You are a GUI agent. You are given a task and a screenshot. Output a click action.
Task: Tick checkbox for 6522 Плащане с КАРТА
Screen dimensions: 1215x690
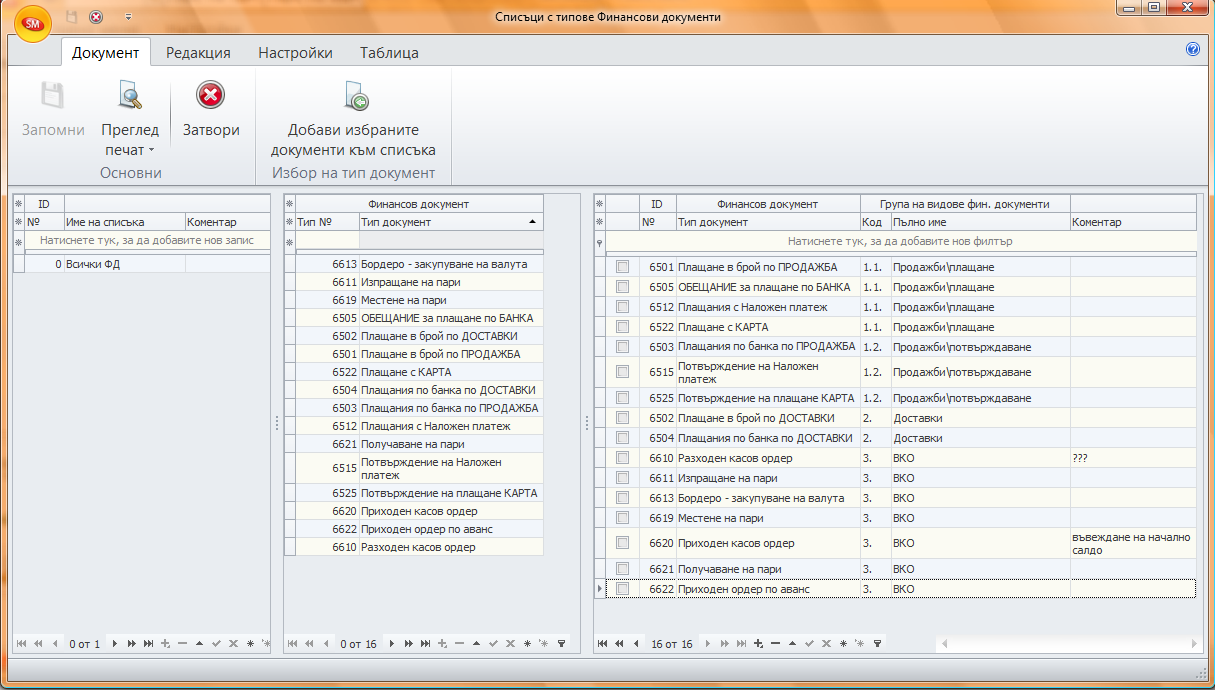[x=622, y=327]
